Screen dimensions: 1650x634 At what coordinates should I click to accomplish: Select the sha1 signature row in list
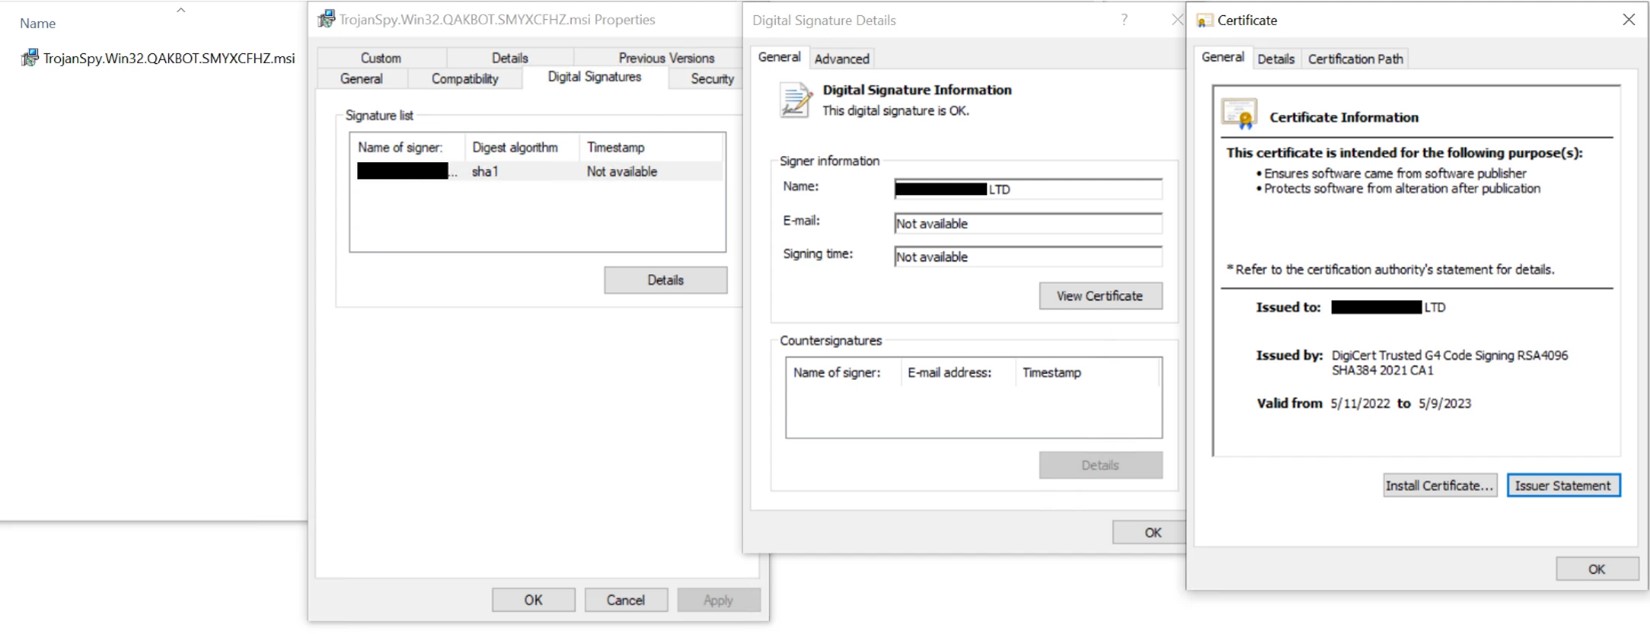tap(537, 172)
